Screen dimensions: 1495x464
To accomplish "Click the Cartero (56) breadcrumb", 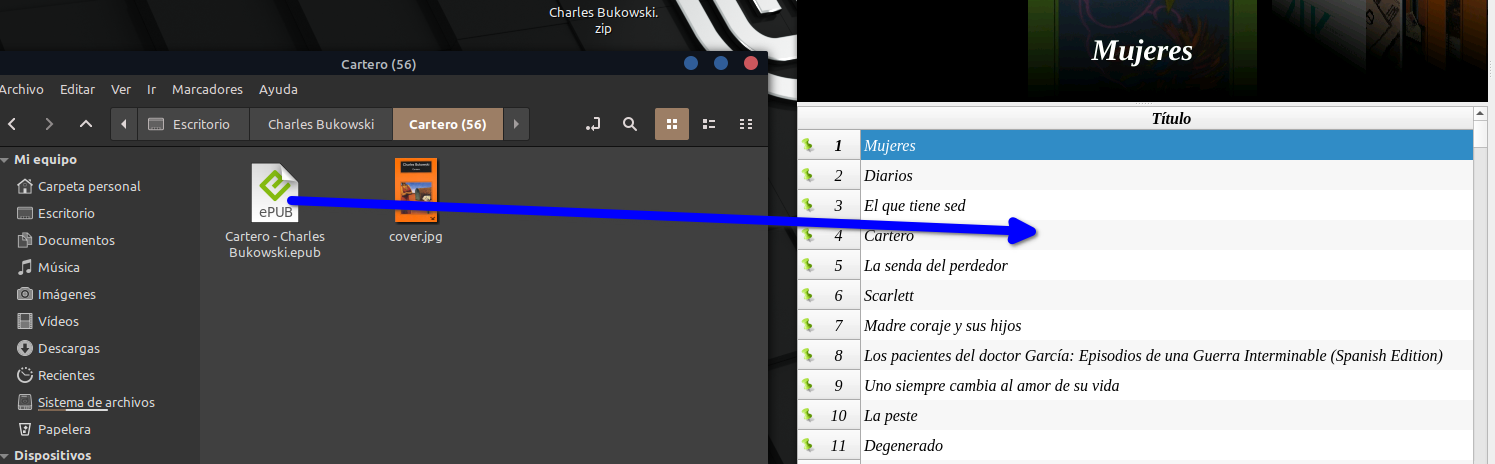I will pyautogui.click(x=448, y=124).
